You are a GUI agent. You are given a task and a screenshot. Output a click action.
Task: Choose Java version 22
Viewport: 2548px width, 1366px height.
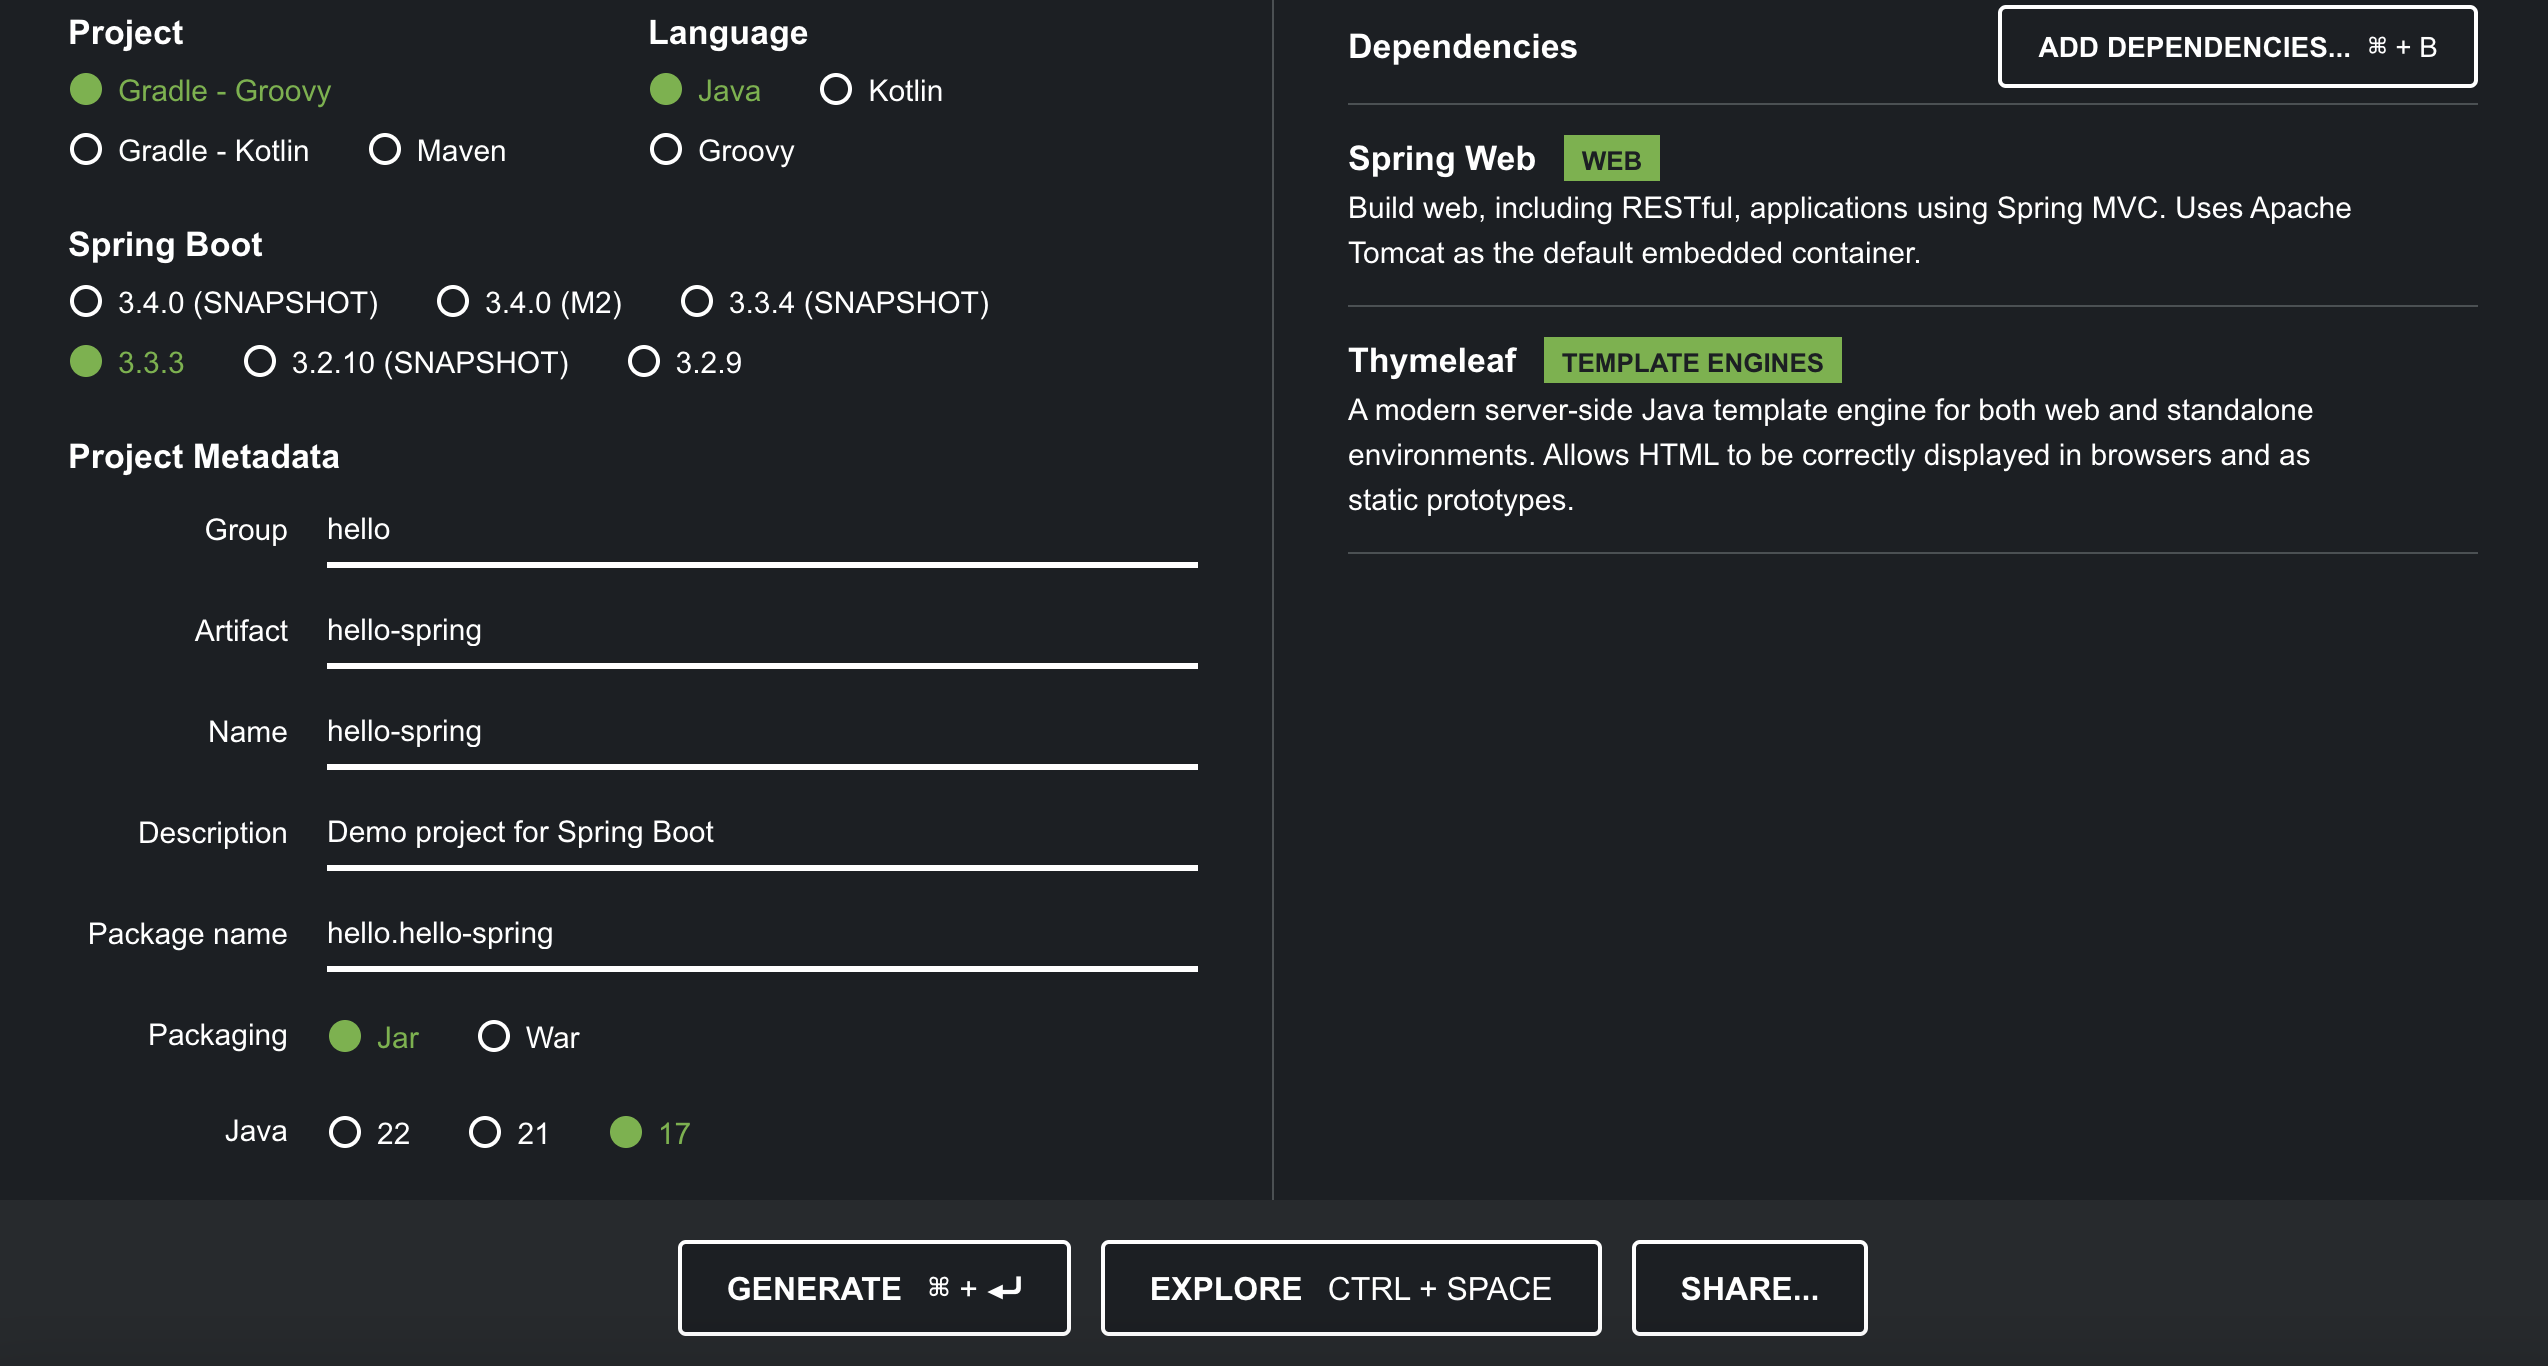[345, 1132]
